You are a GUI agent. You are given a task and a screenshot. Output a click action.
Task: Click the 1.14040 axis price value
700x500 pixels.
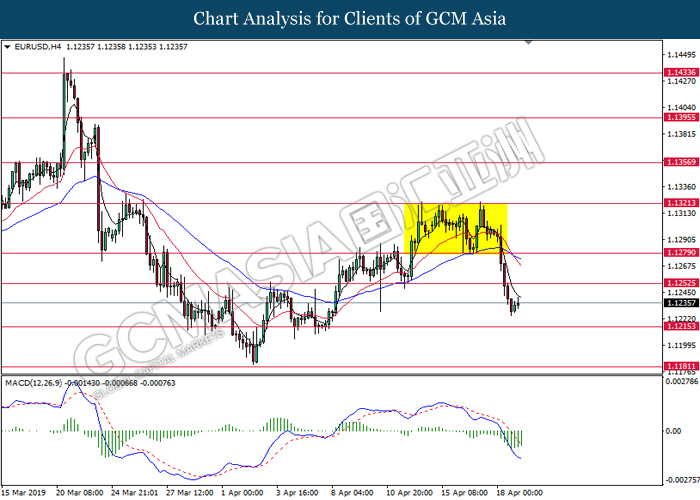[681, 108]
